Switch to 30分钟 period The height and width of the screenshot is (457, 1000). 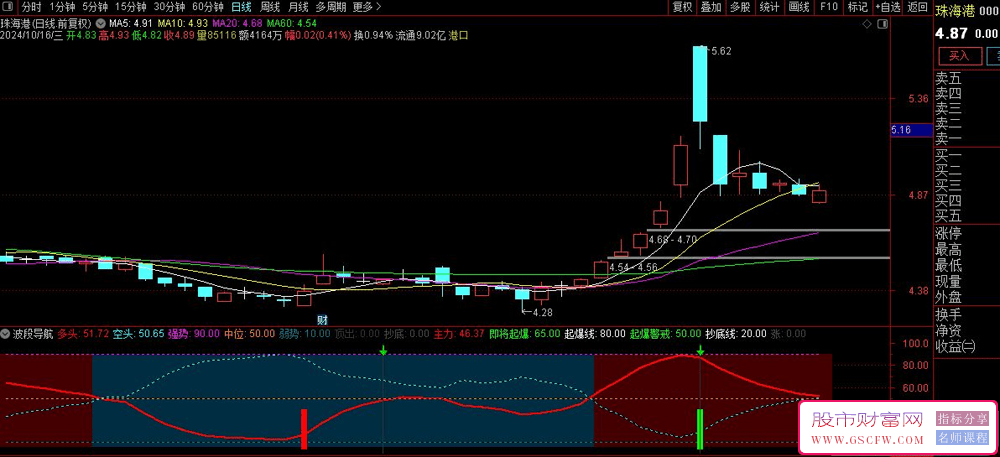tap(169, 7)
